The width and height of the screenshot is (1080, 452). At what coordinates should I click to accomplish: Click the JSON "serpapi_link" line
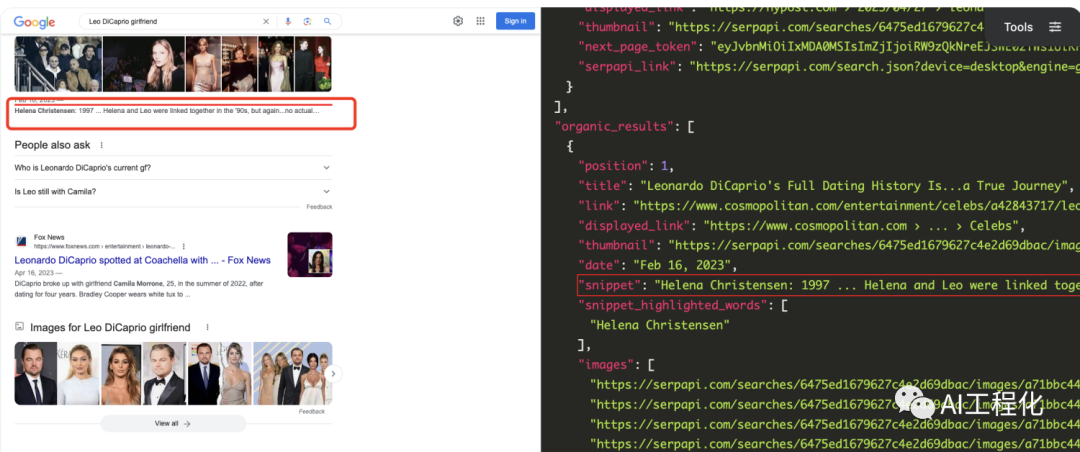(829, 67)
